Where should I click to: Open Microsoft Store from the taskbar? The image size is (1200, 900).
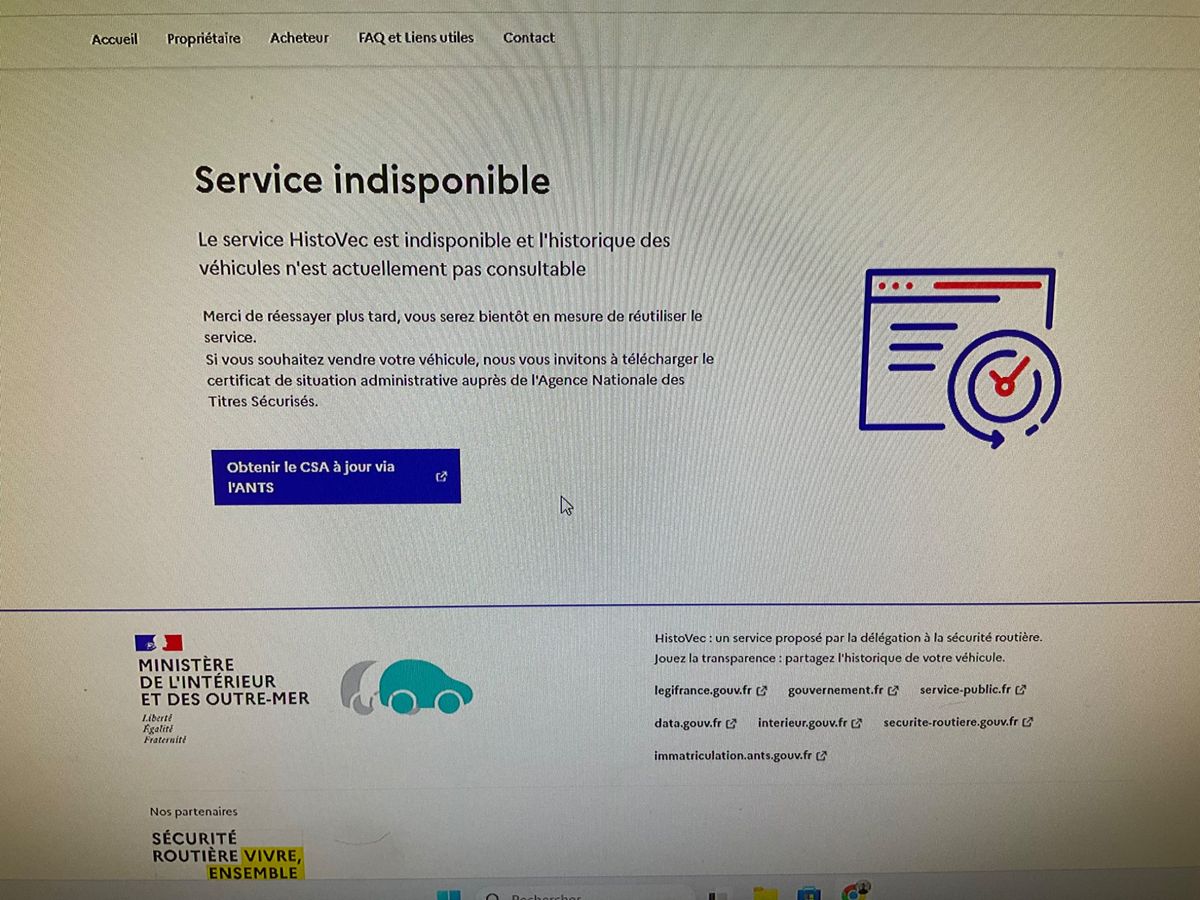pos(809,893)
